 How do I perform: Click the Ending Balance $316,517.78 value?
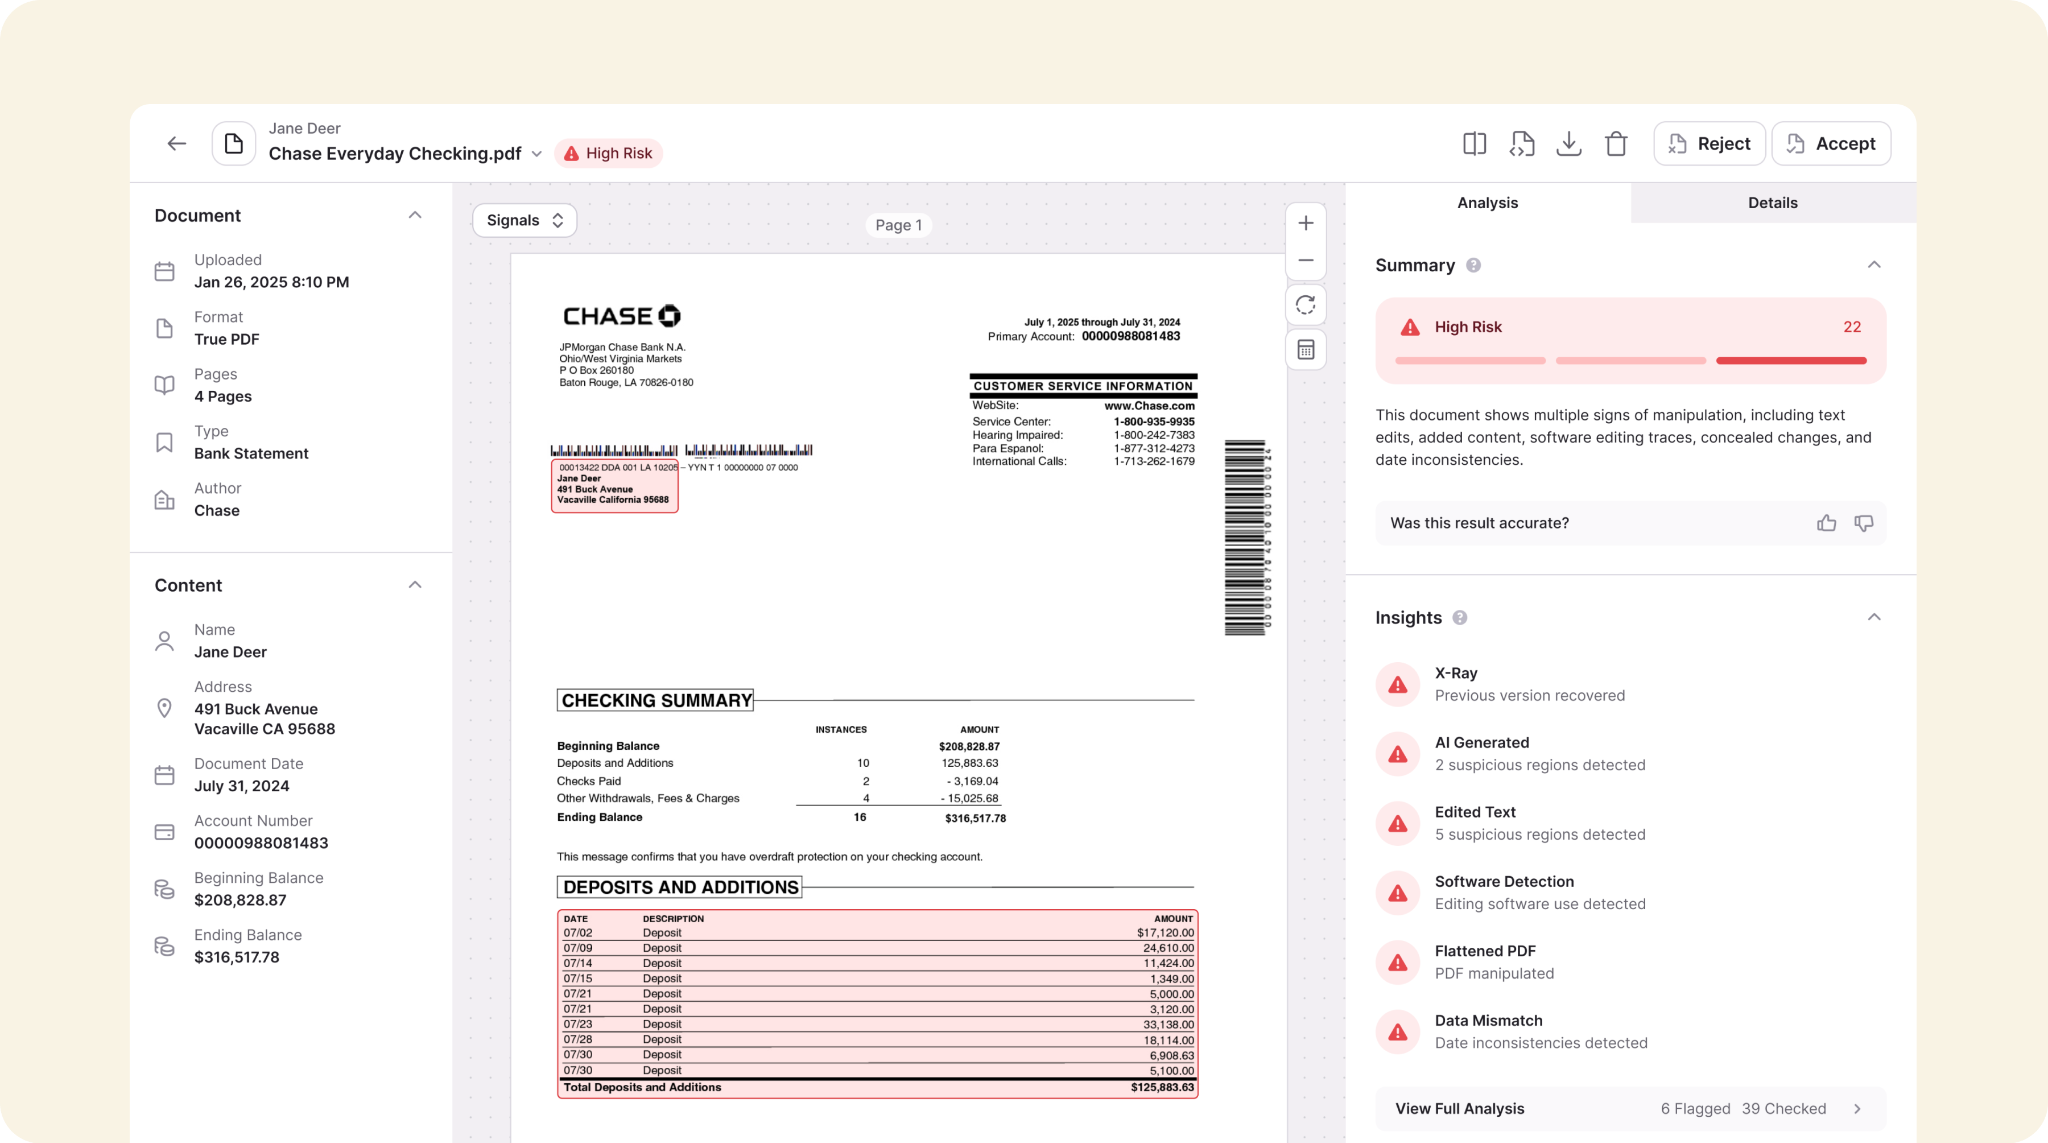(237, 957)
